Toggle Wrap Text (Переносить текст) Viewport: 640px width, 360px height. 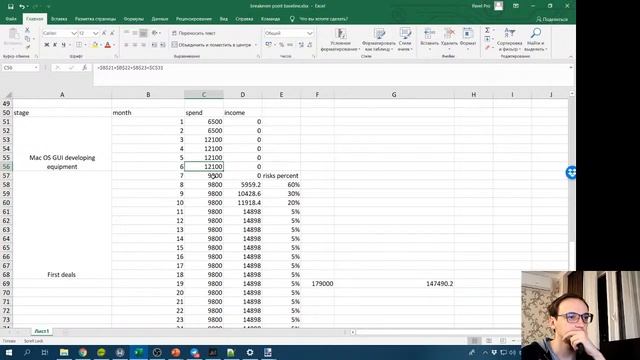(193, 33)
